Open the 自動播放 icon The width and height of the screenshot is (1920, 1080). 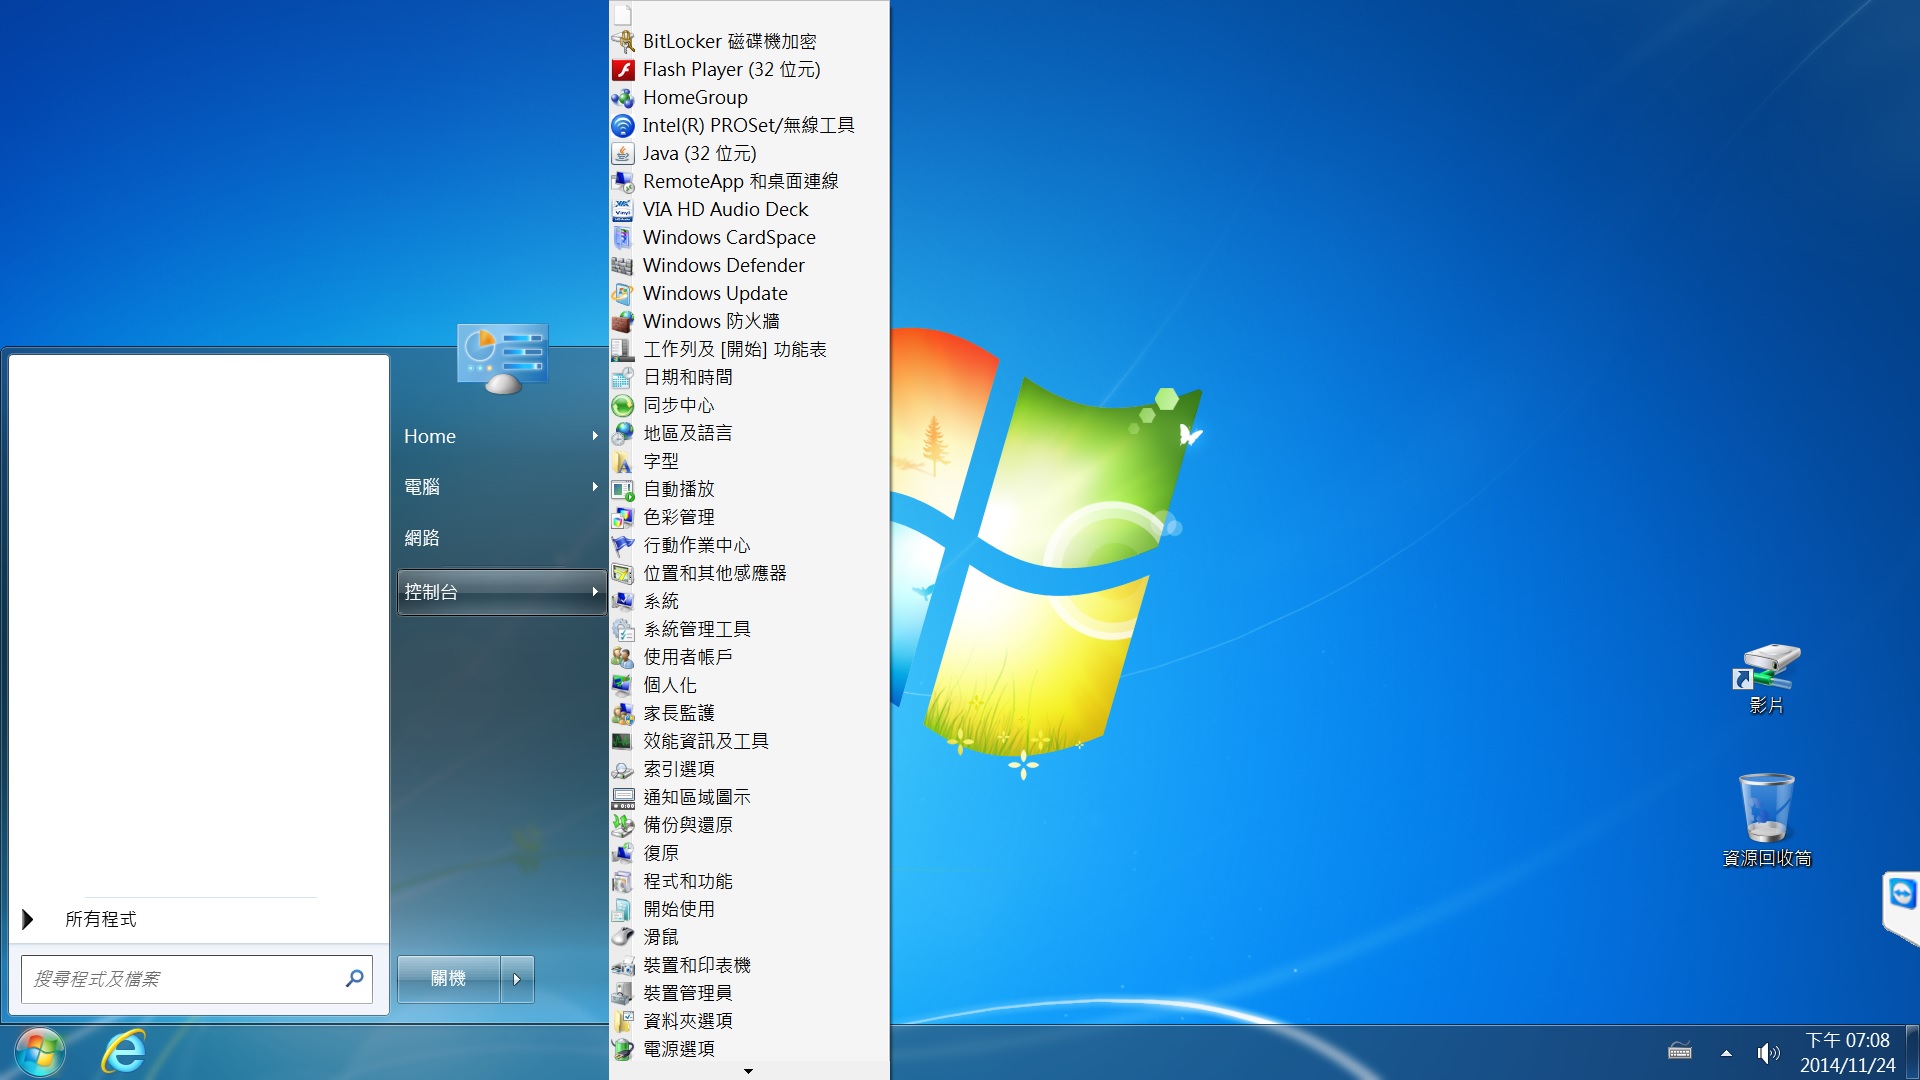[x=623, y=490]
